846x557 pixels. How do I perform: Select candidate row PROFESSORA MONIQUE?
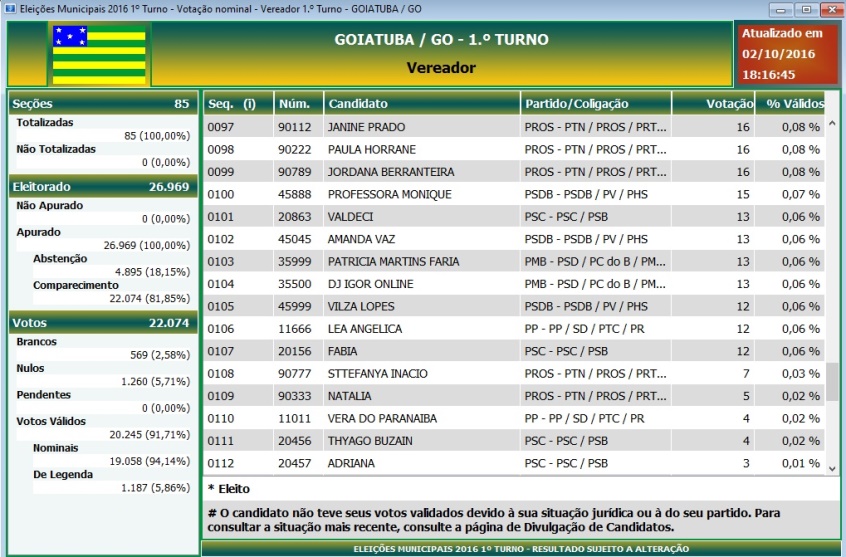(514, 194)
